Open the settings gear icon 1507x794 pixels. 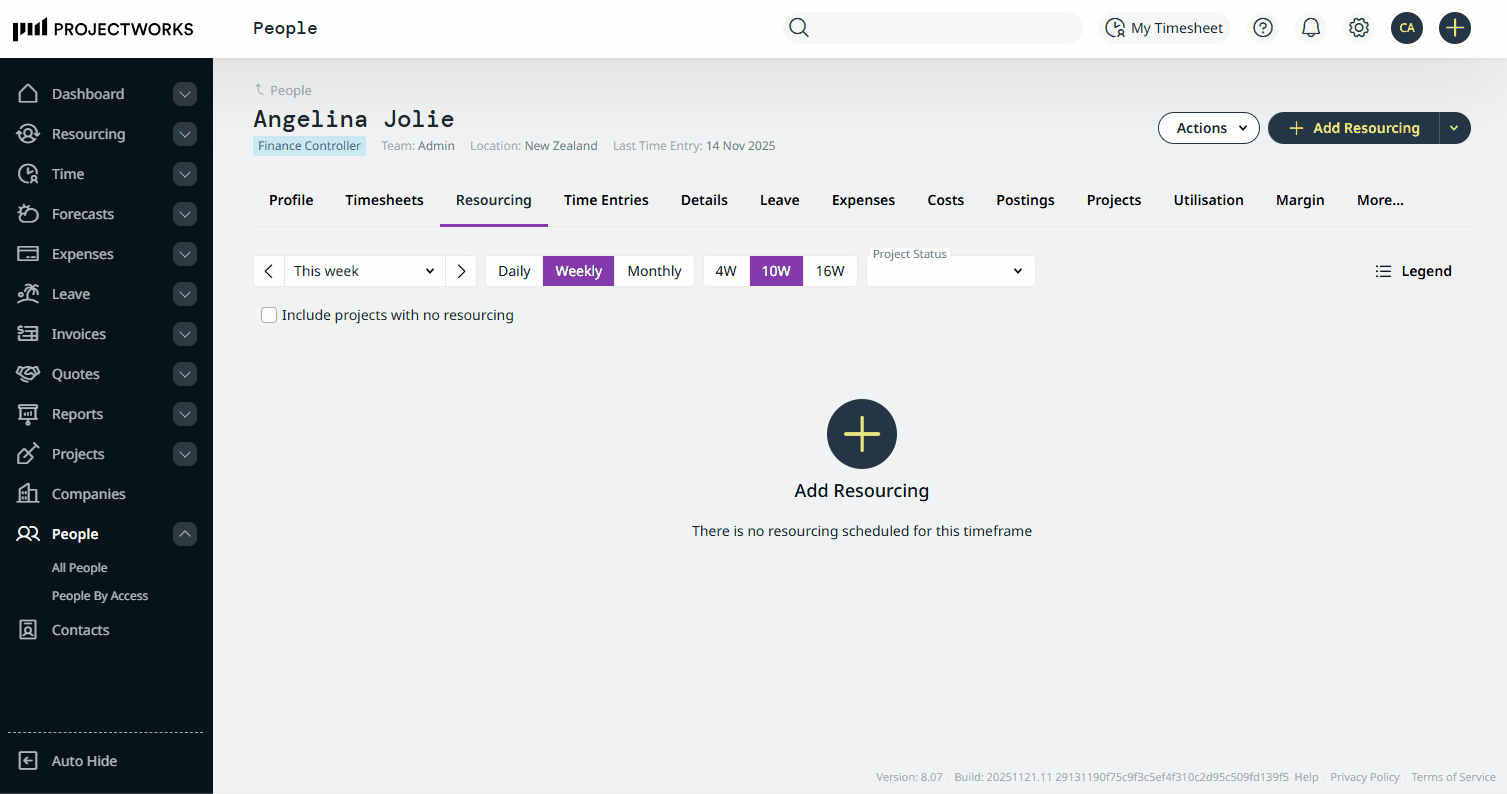pyautogui.click(x=1358, y=27)
